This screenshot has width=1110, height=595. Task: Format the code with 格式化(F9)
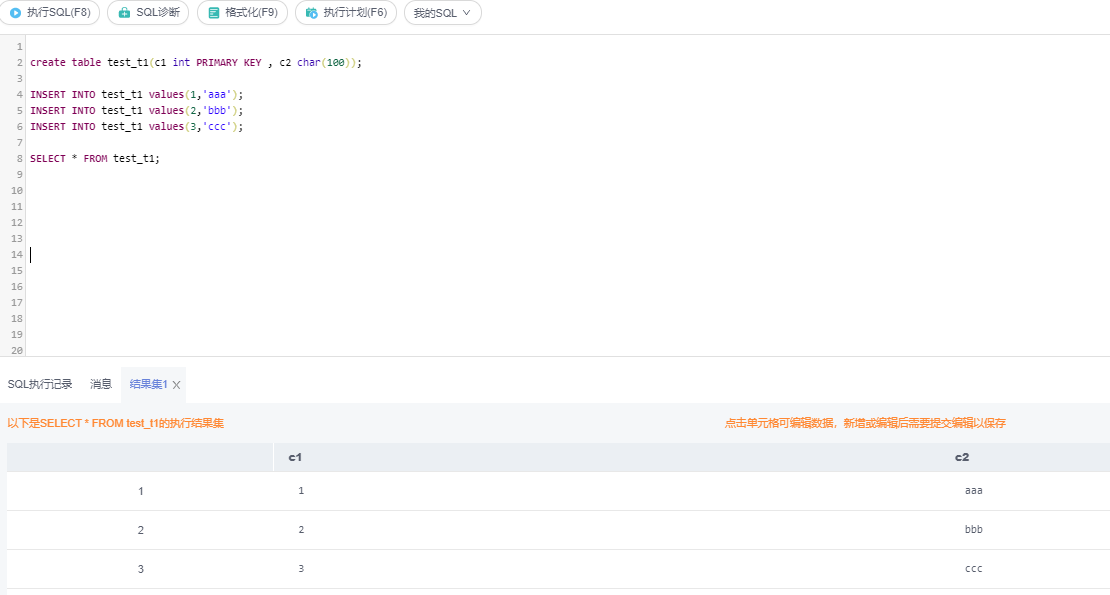point(242,13)
